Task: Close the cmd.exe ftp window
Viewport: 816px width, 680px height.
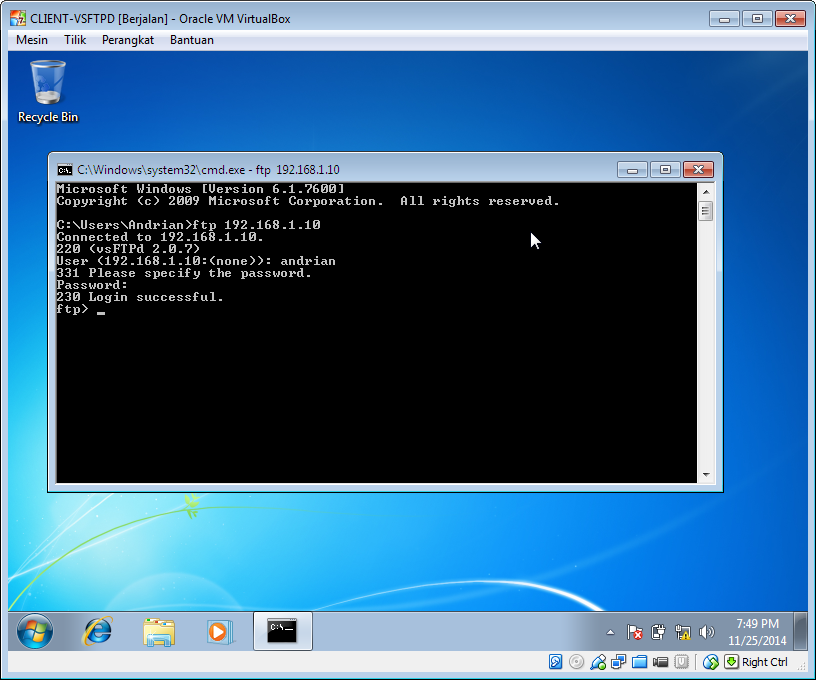Action: [x=698, y=170]
